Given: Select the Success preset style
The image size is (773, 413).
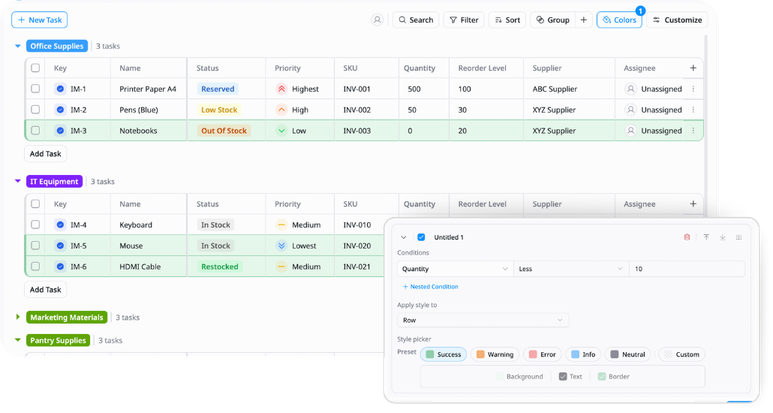Looking at the screenshot, I should pos(443,354).
